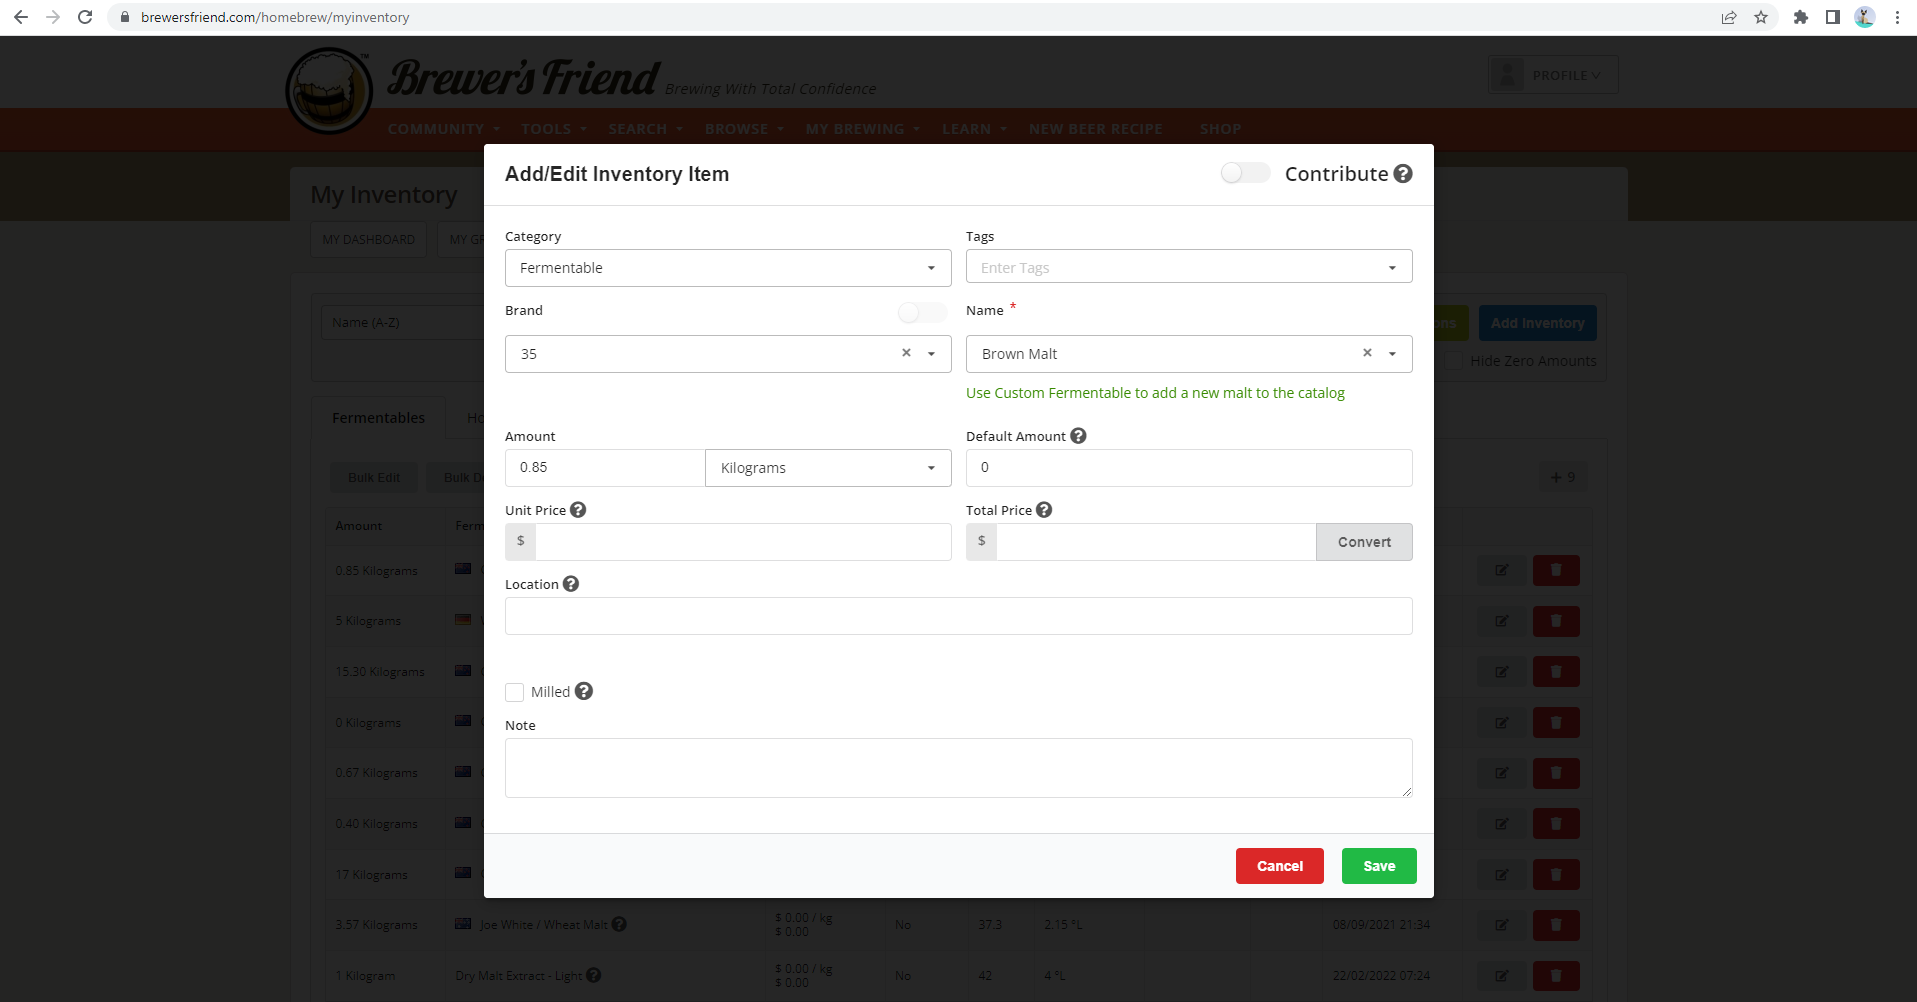The height and width of the screenshot is (1002, 1917).
Task: Clear the Brand field with the X icon
Action: (x=906, y=353)
